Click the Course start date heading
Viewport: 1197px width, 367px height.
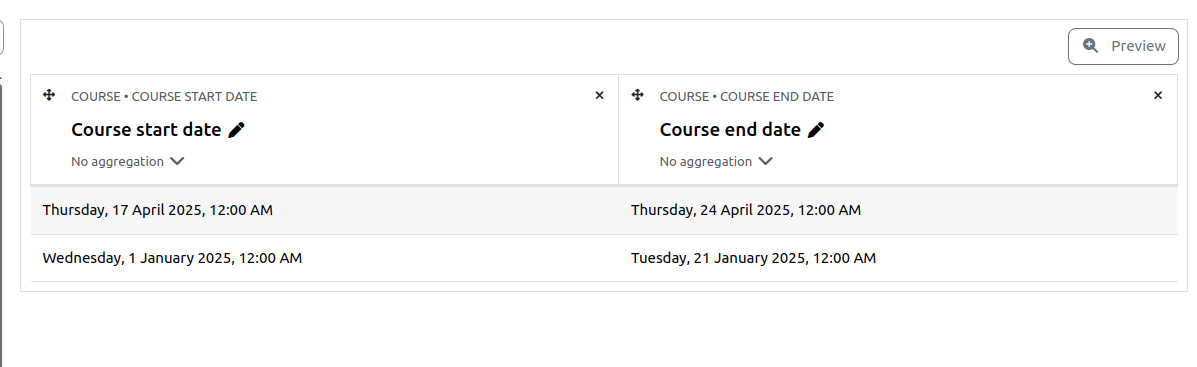[x=147, y=130]
